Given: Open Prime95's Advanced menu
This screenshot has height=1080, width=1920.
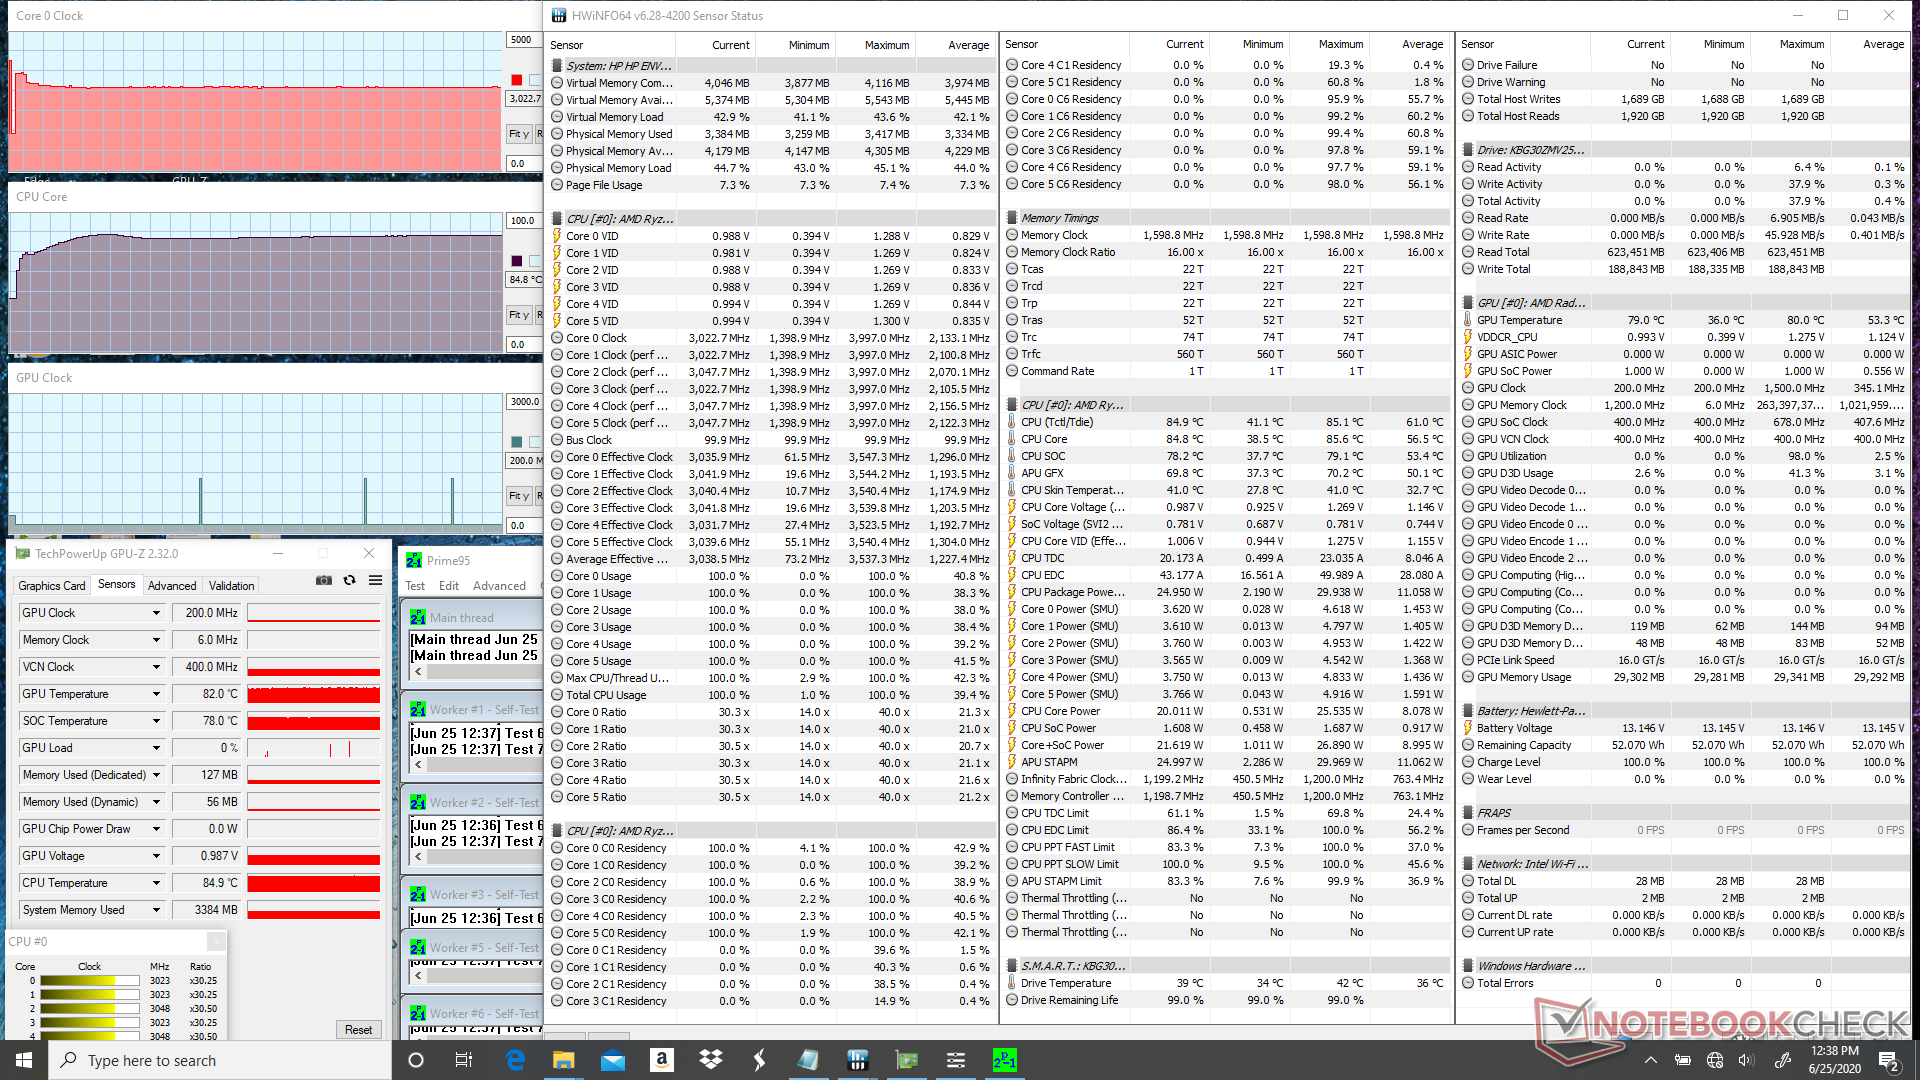Looking at the screenshot, I should point(498,586).
